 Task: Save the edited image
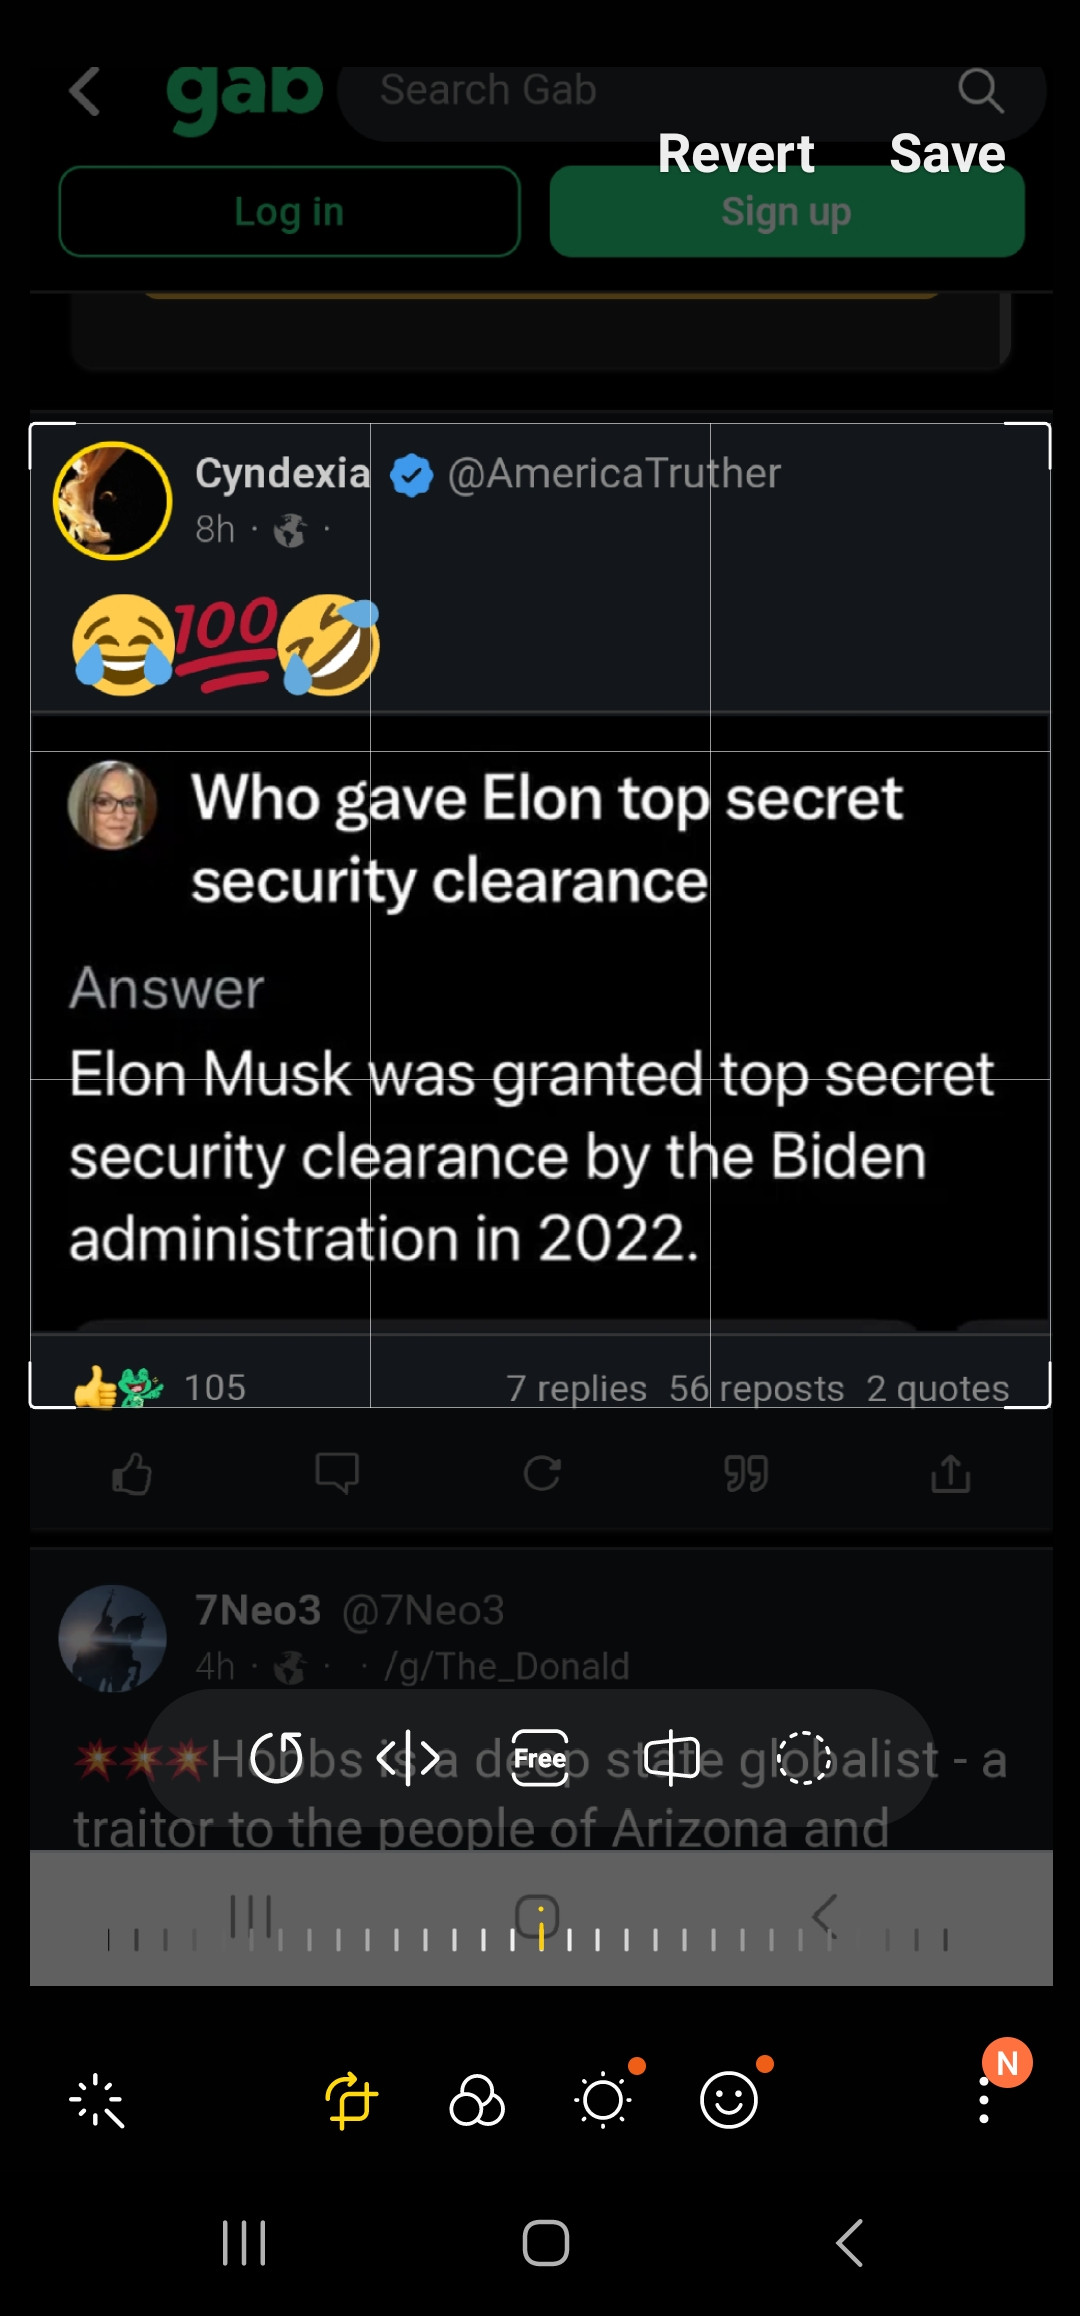point(947,154)
